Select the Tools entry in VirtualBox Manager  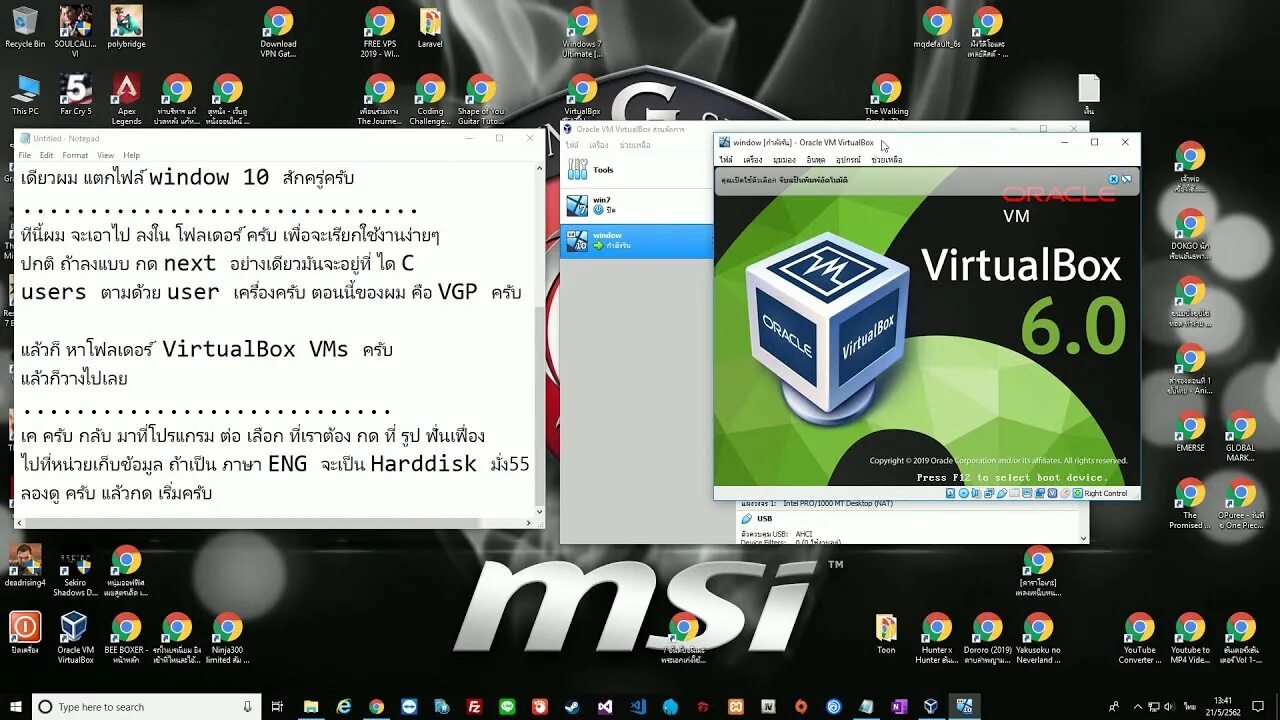636,170
